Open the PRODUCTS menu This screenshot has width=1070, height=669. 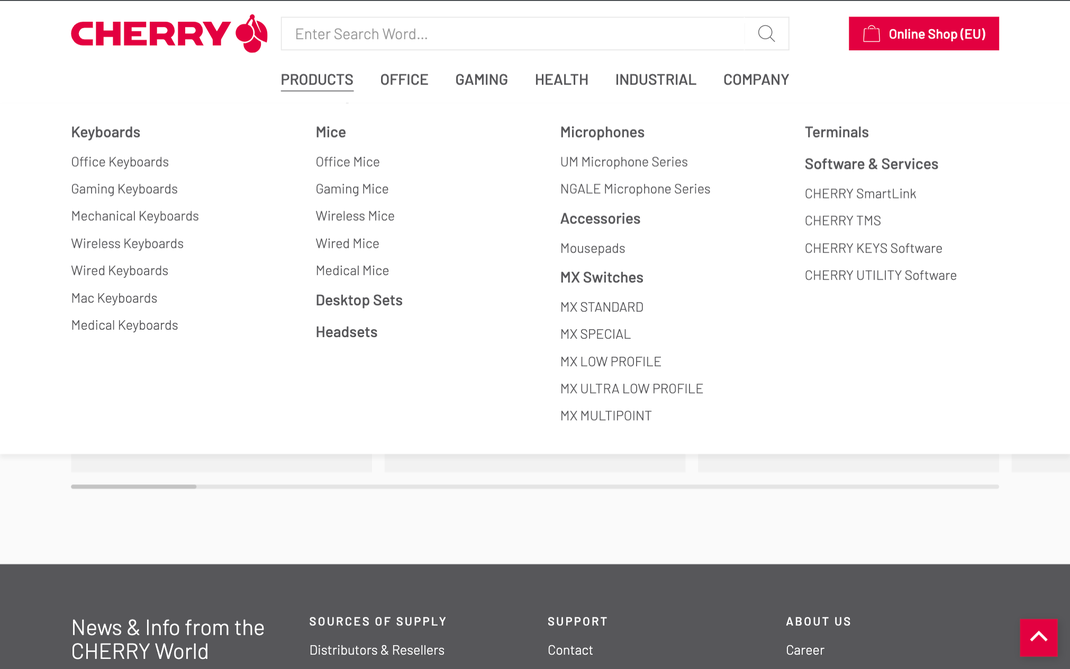(317, 80)
